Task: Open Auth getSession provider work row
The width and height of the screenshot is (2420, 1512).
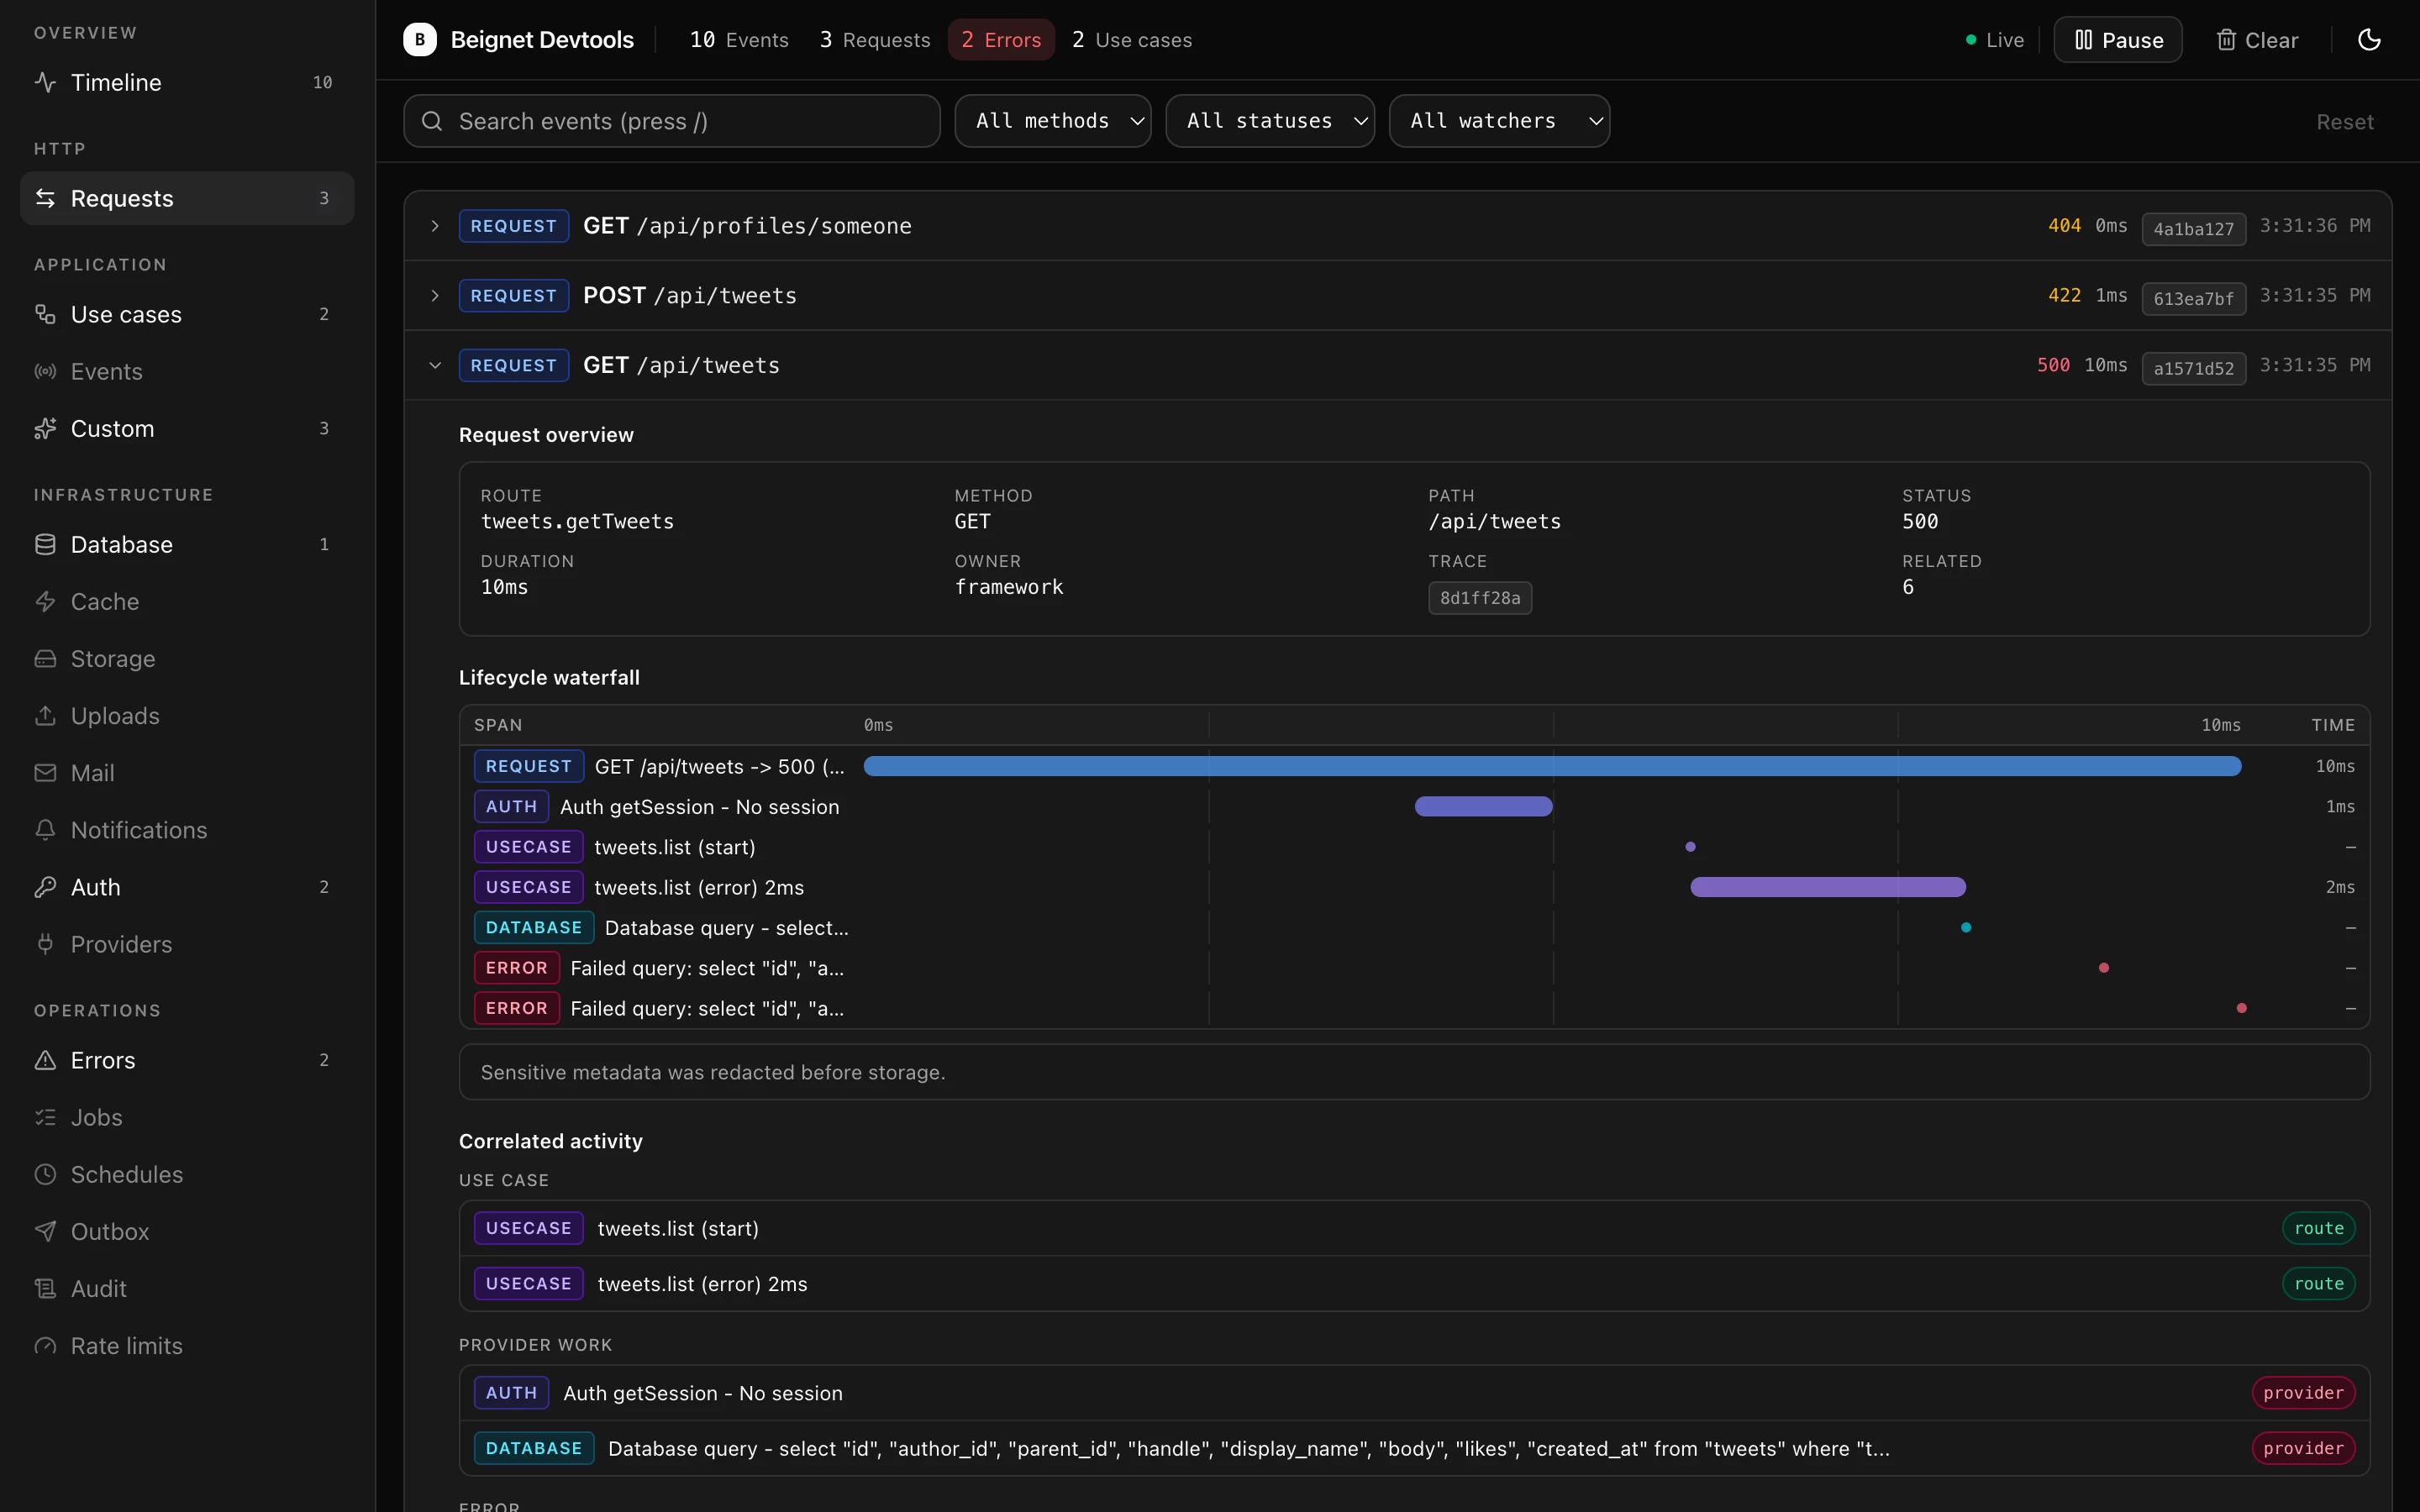Action: [1414, 1393]
